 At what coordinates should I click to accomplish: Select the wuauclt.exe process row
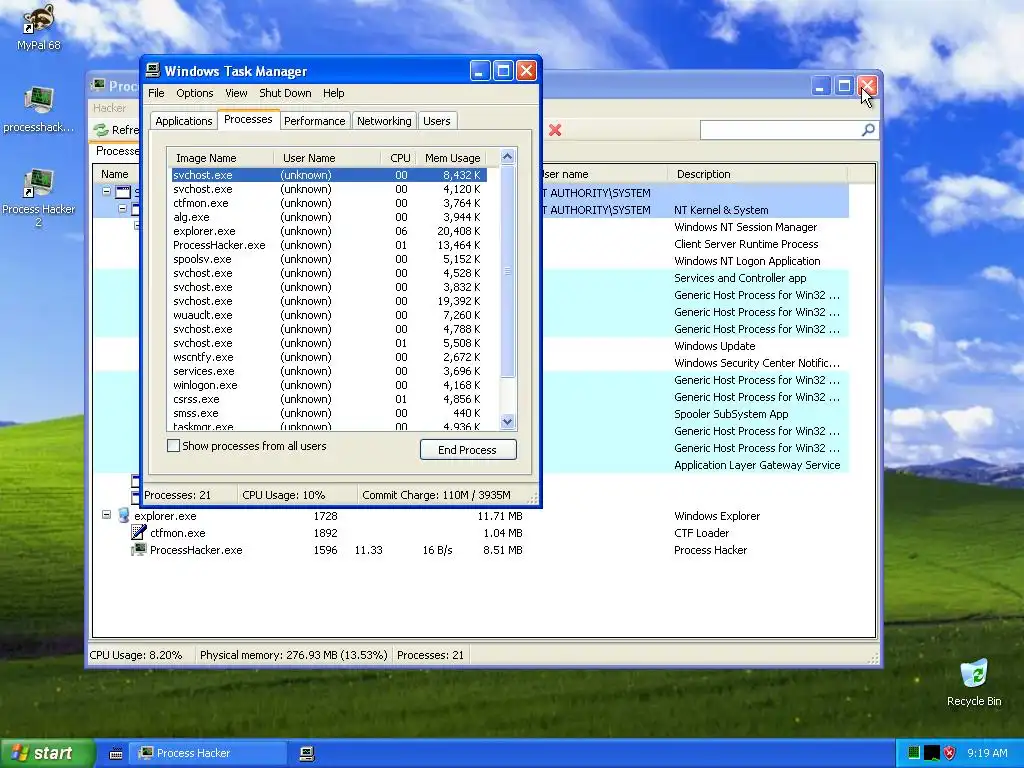pos(328,315)
